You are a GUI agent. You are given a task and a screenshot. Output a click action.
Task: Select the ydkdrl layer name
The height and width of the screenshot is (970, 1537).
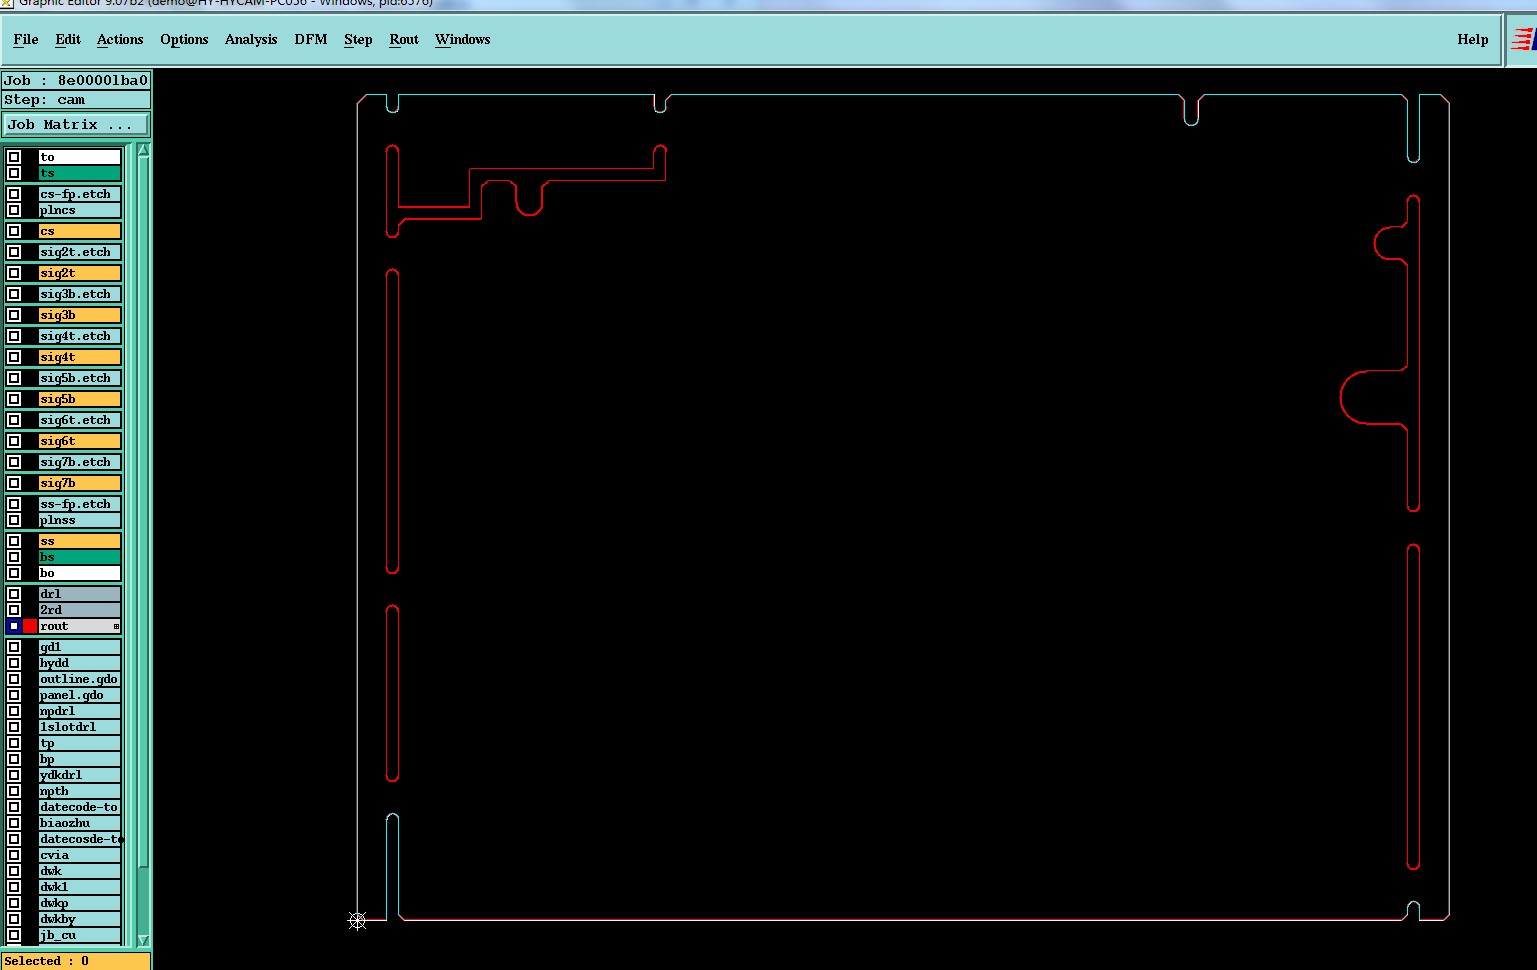point(80,775)
